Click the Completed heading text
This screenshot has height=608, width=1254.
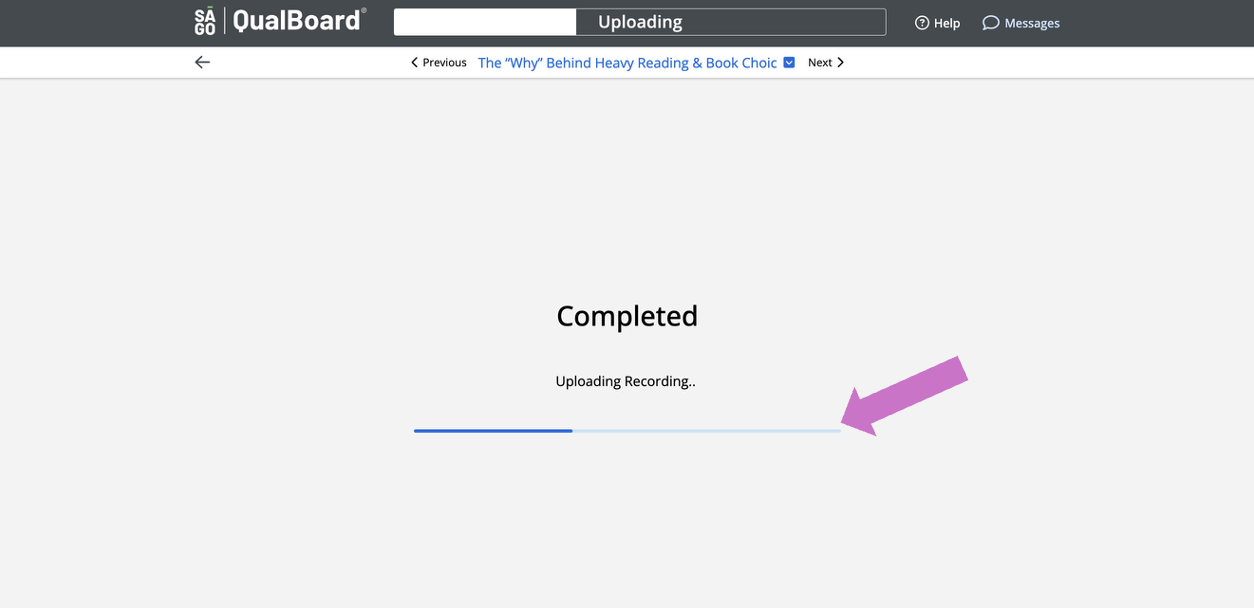click(627, 316)
